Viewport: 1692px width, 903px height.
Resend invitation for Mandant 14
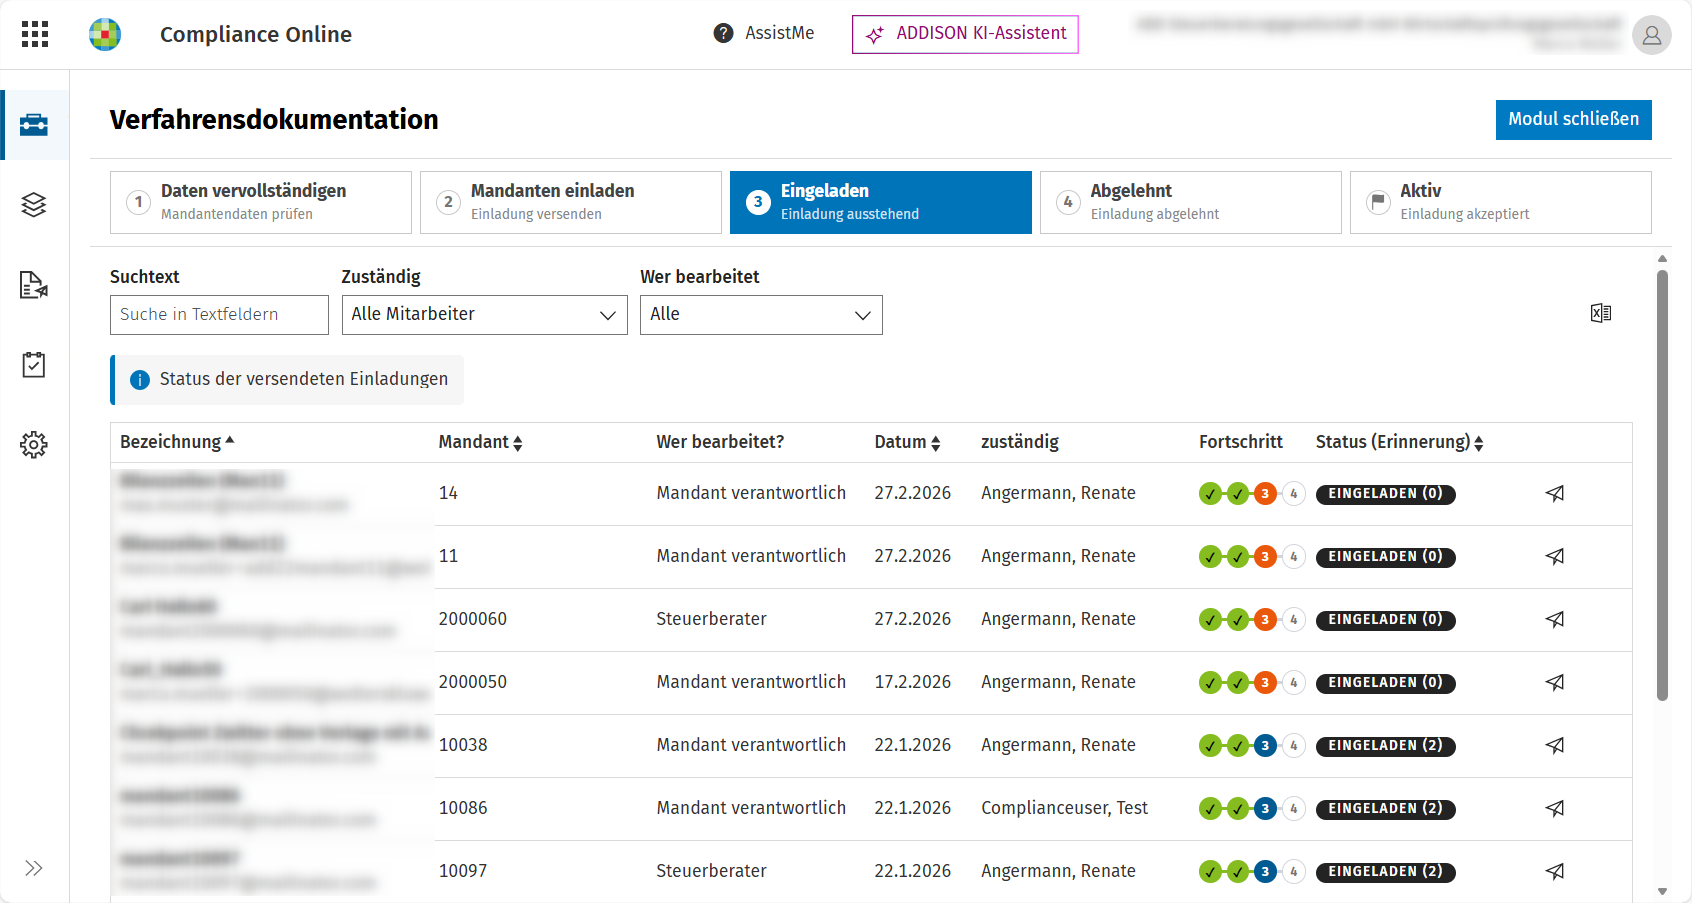(x=1555, y=493)
